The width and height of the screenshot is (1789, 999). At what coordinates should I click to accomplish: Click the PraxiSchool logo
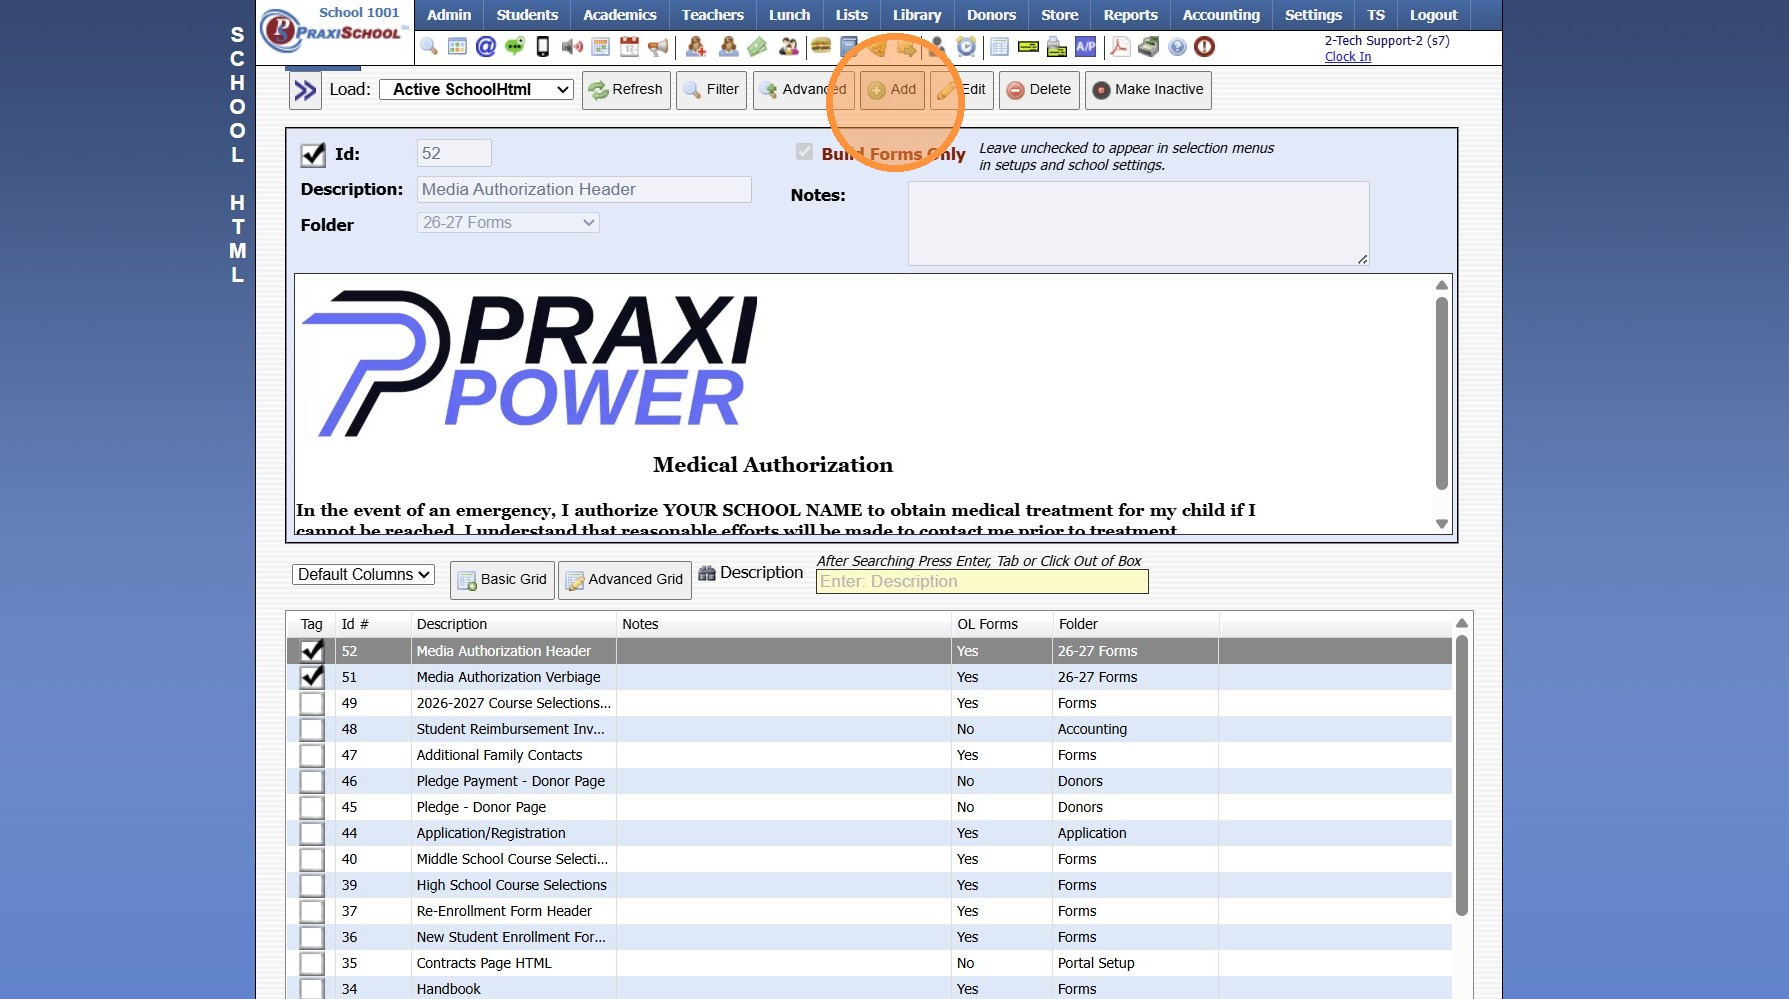tap(333, 31)
